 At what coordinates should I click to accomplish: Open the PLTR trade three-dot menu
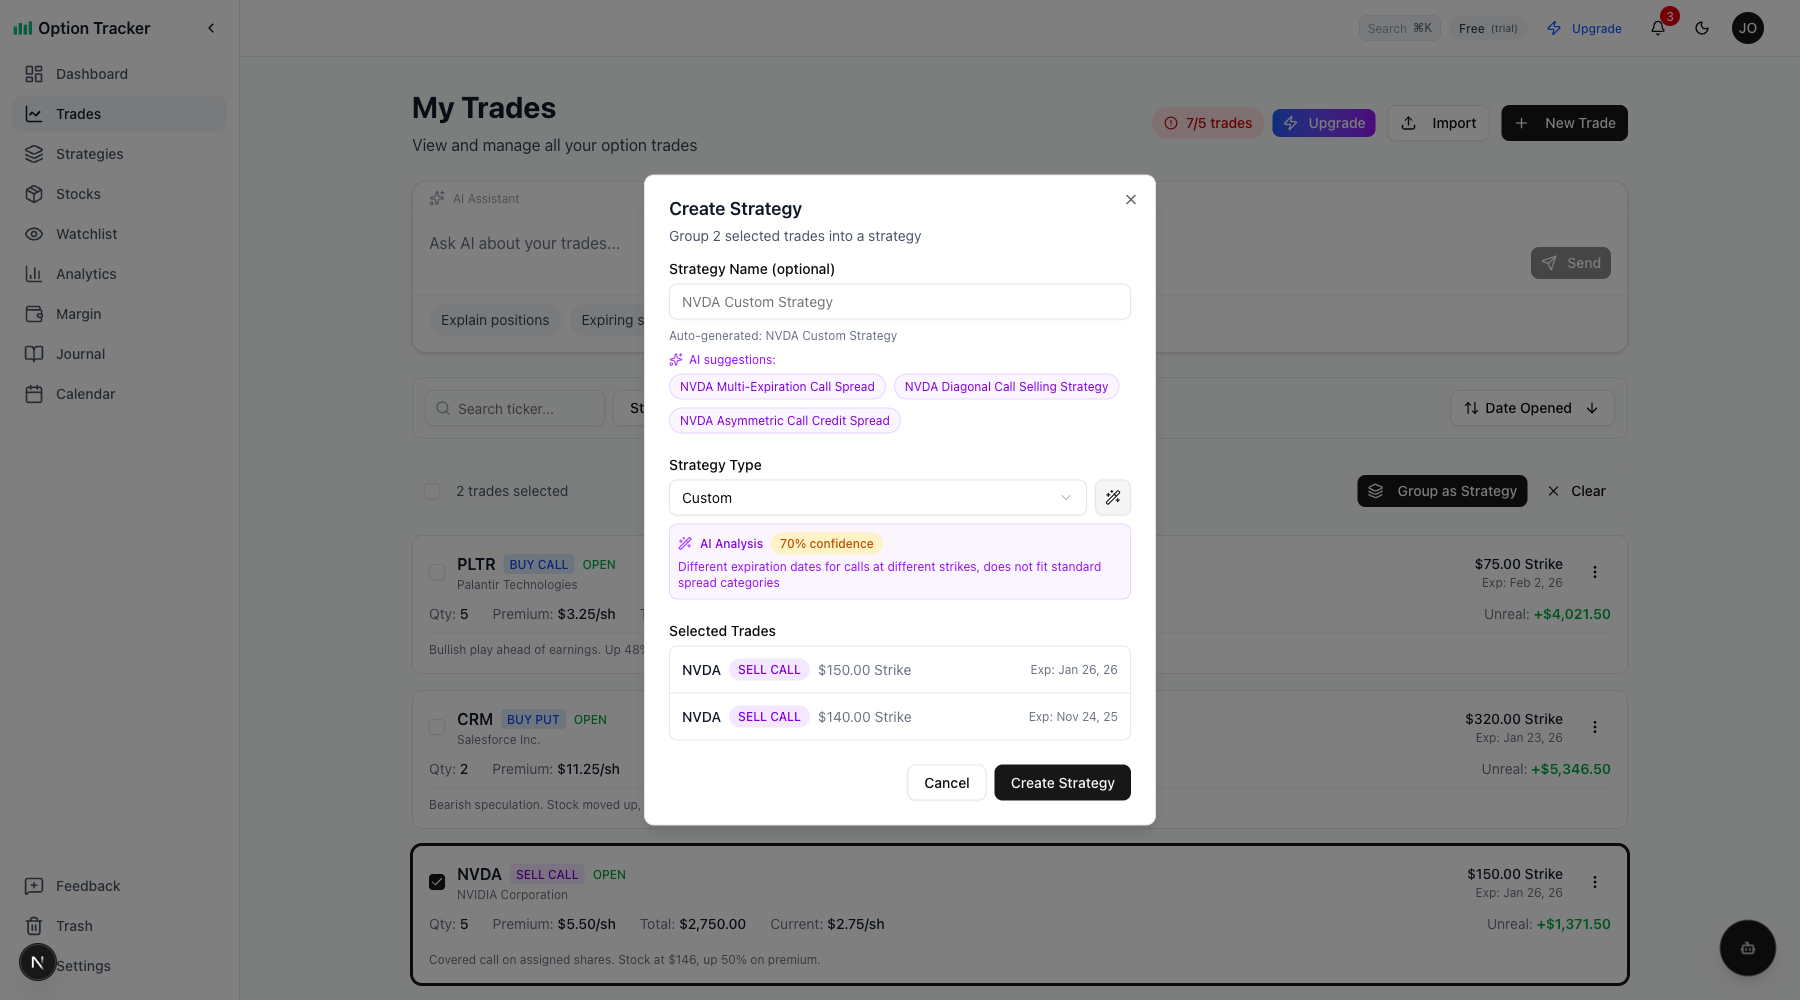[x=1595, y=572]
